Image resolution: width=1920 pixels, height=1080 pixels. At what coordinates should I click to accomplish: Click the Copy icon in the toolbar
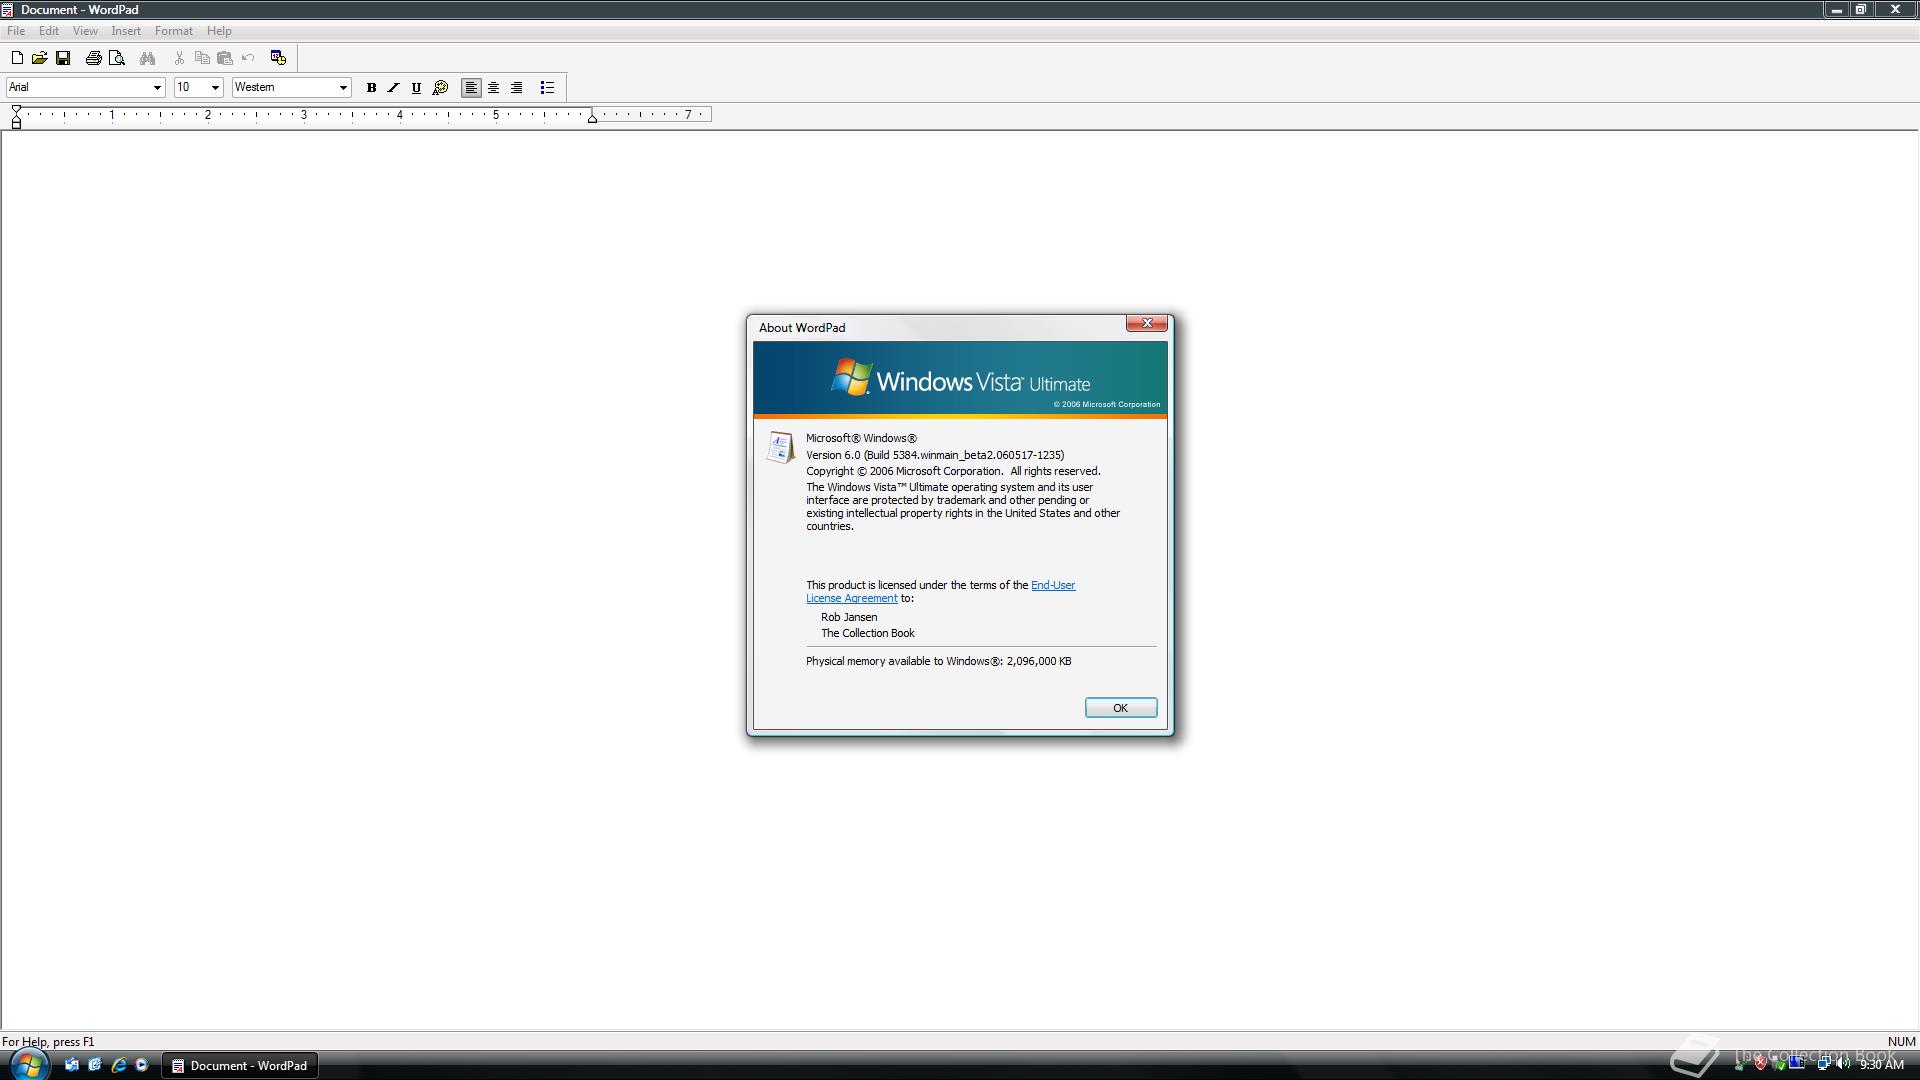pyautogui.click(x=202, y=58)
